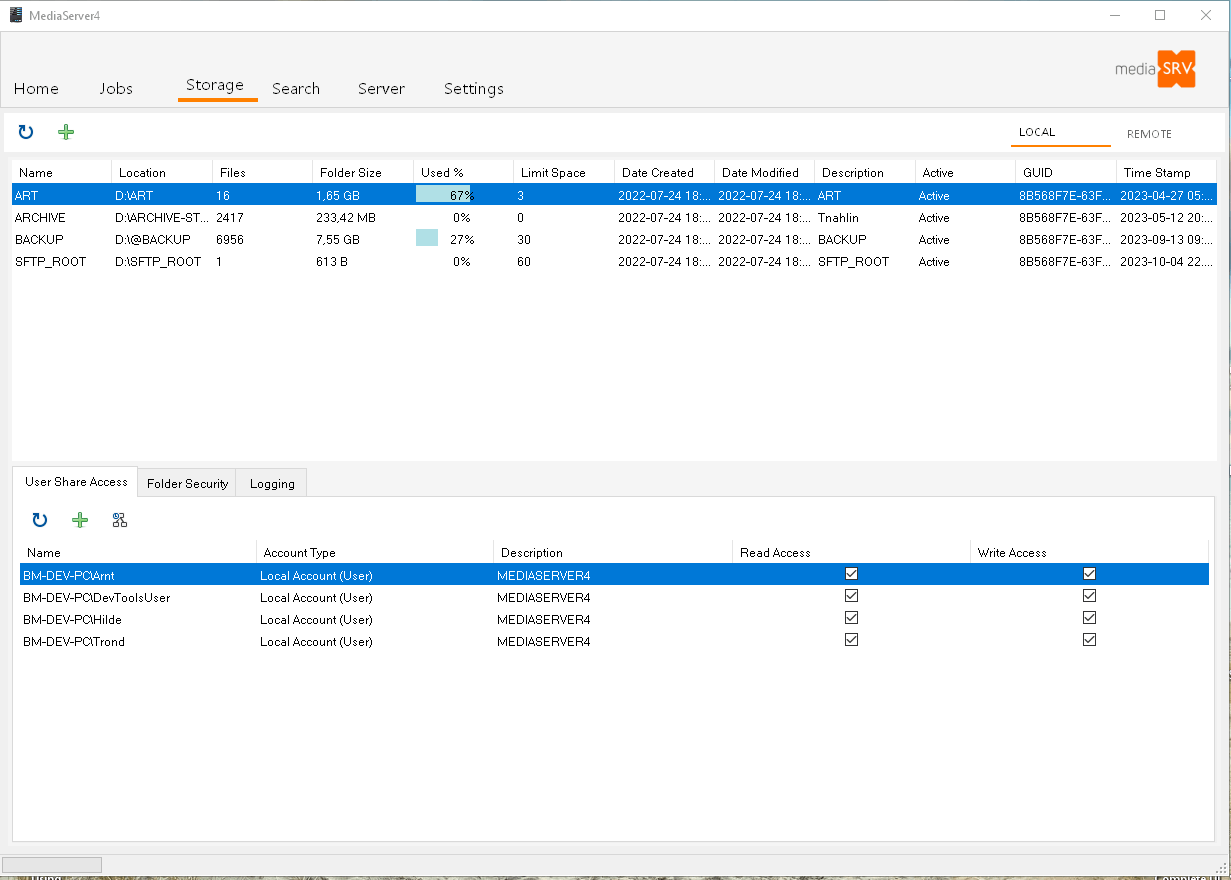
Task: Sort users by Write Access header
Action: tap(1089, 553)
